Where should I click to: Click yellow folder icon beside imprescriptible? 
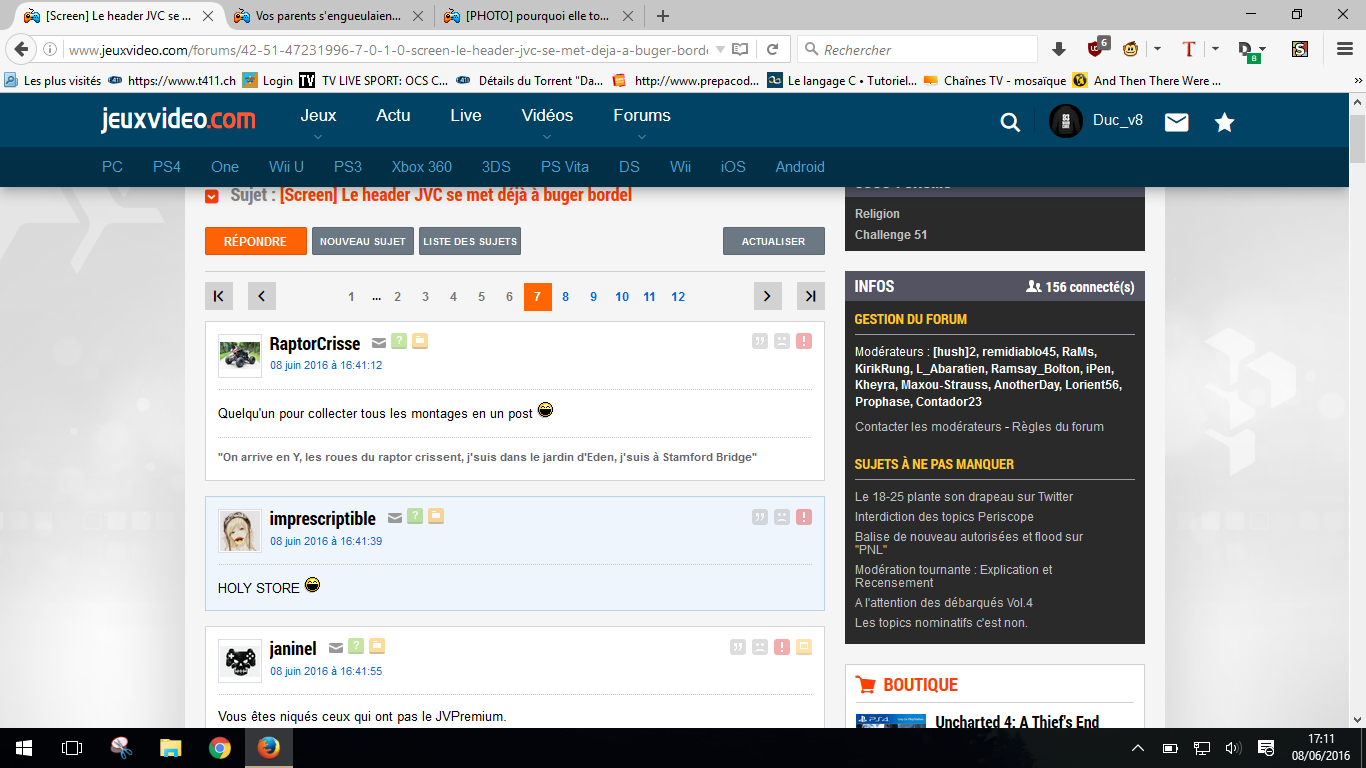point(436,516)
